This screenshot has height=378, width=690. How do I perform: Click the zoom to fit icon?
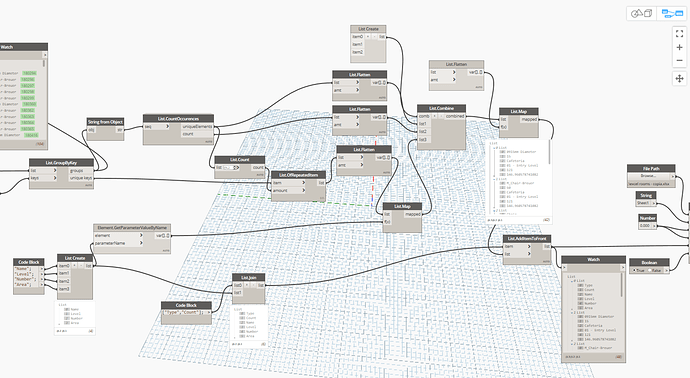click(x=679, y=33)
